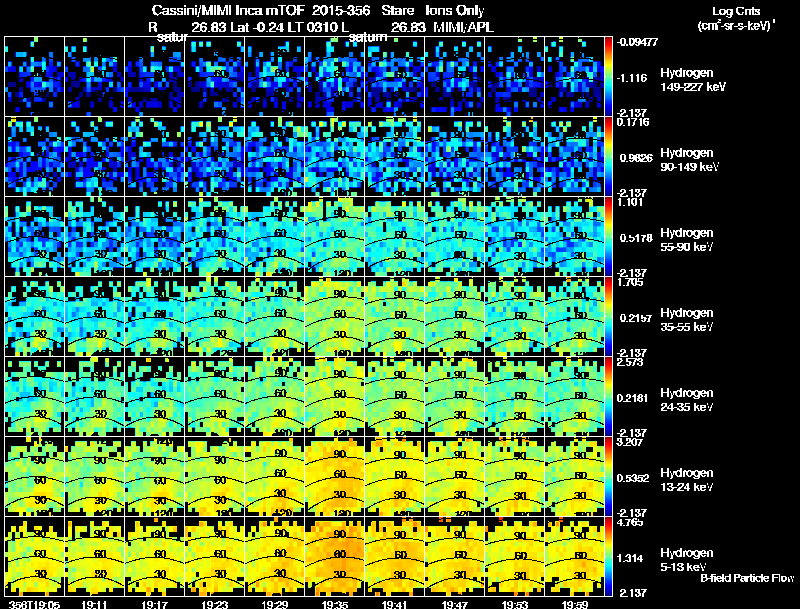
Task: Select the 19:23 panel in 55-90 keV row
Action: coord(215,236)
